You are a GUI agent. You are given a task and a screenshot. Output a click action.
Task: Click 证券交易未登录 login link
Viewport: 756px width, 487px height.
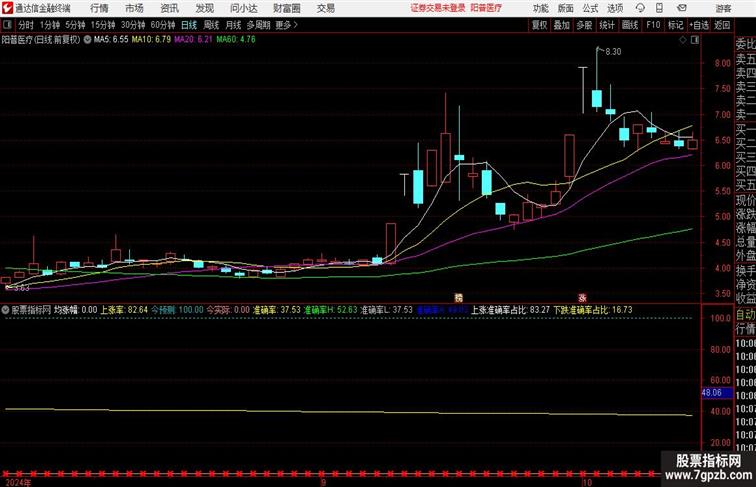(438, 8)
